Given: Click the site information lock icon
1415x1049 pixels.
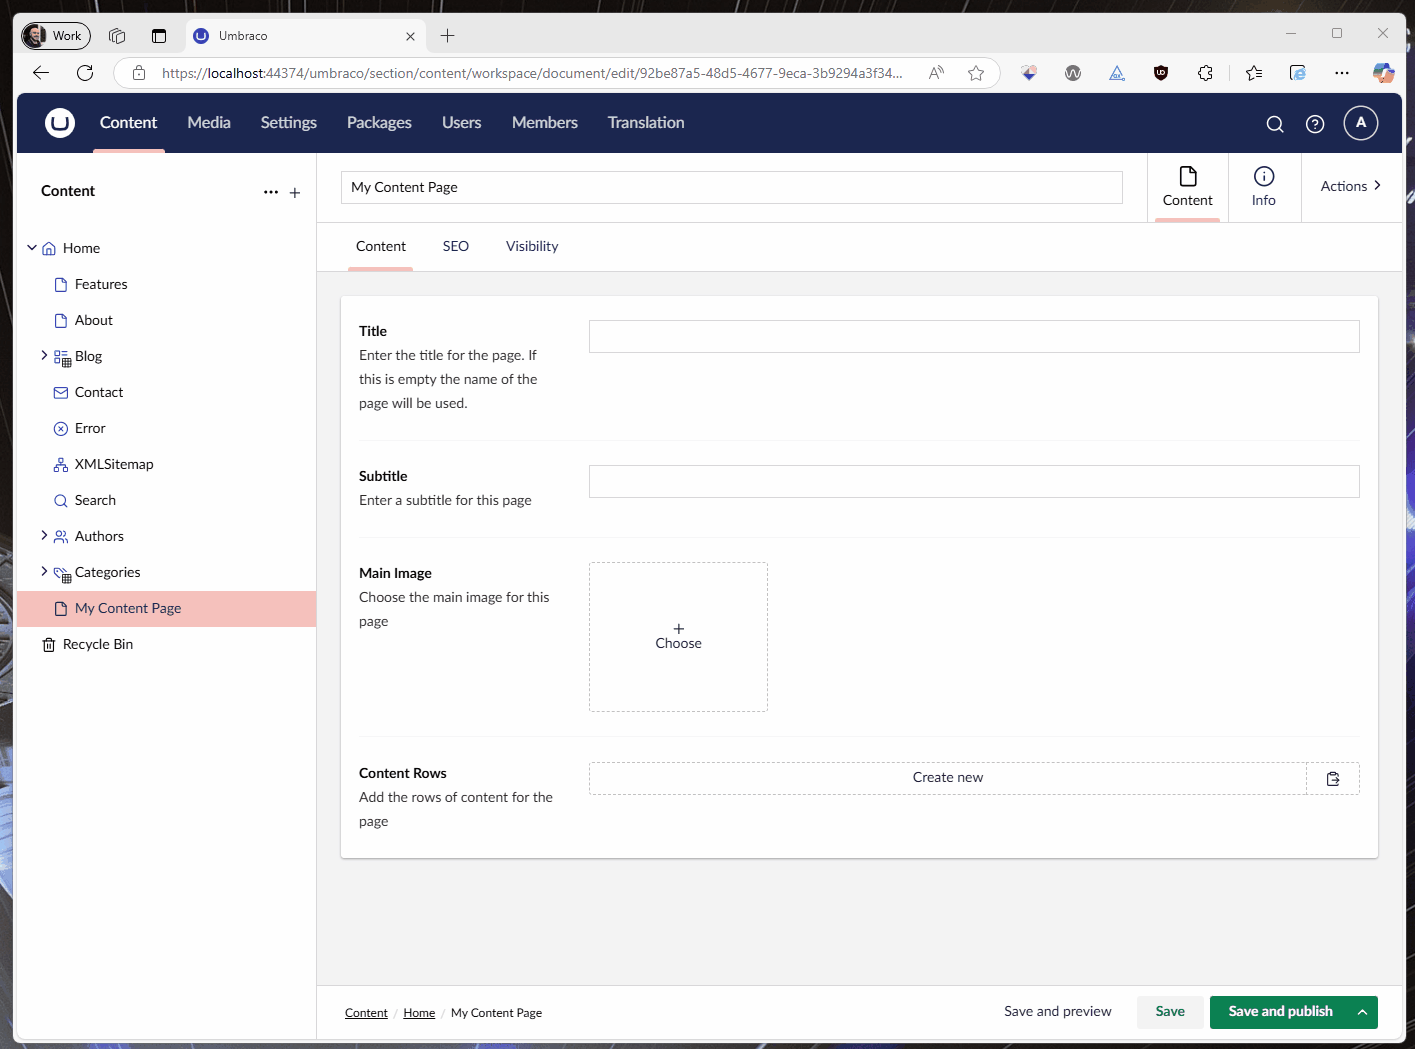Looking at the screenshot, I should click(139, 72).
